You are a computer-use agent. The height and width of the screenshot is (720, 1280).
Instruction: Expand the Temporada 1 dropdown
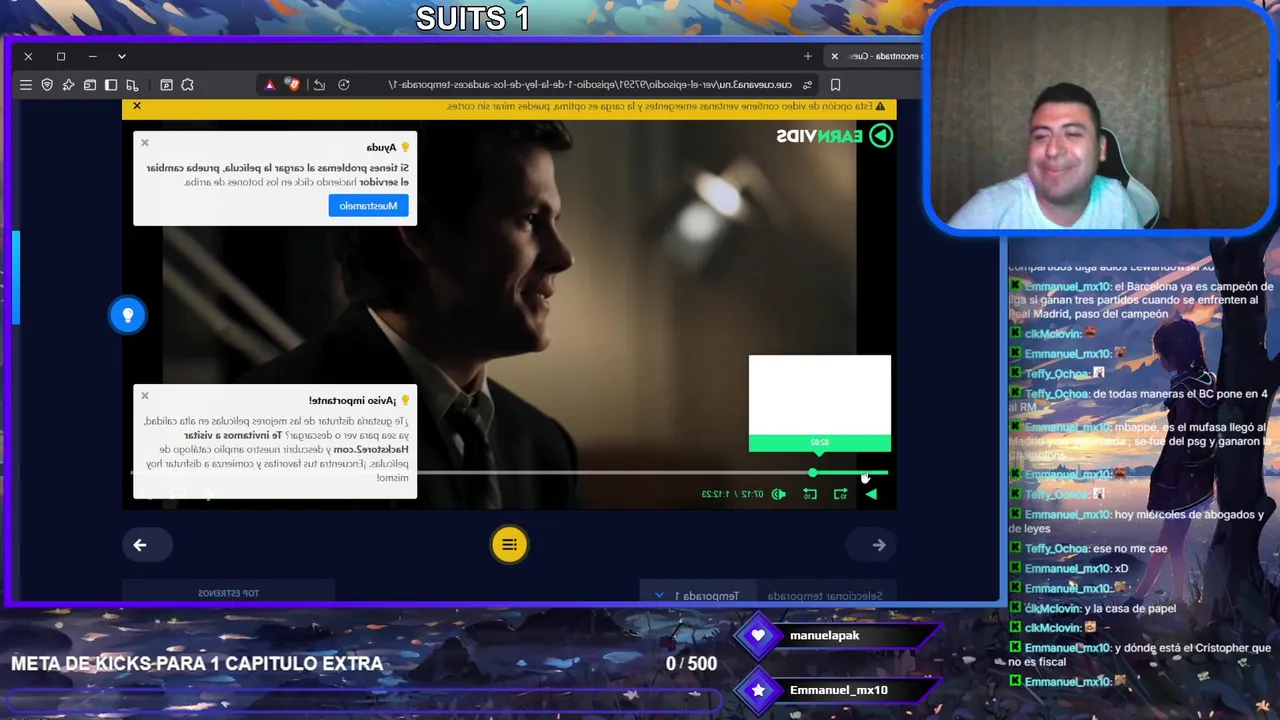click(697, 596)
